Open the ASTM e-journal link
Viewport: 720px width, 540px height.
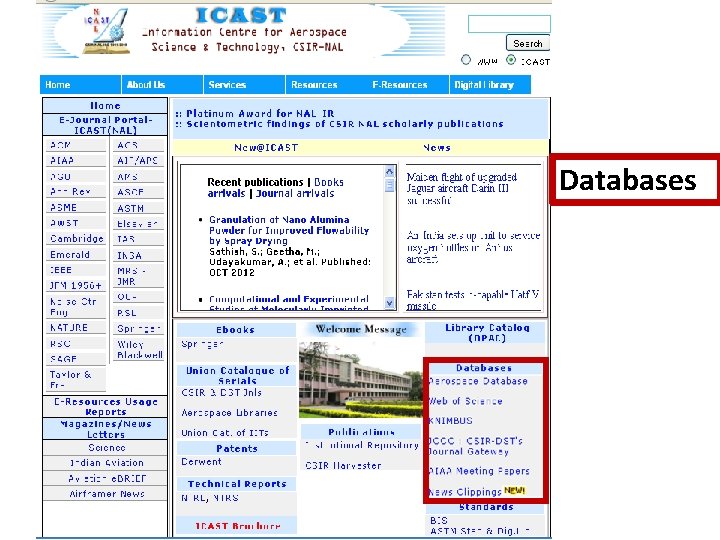pyautogui.click(x=130, y=208)
